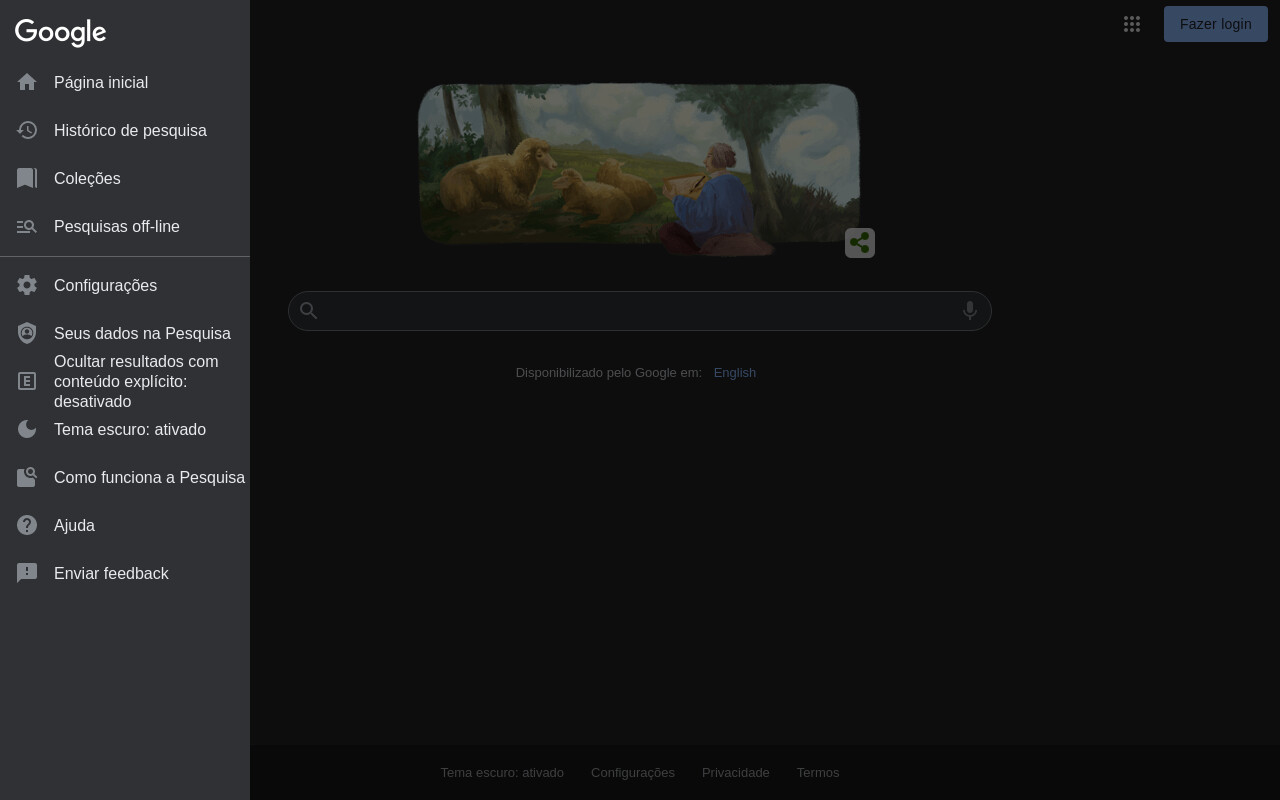Go to Coleções
Screen dimensions: 1280x800
[x=125, y=178]
